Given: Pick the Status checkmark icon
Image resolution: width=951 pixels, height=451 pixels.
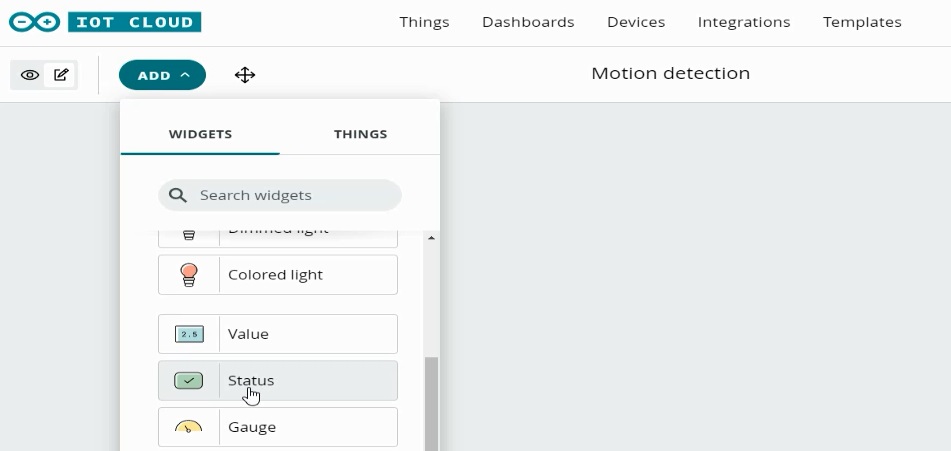Looking at the screenshot, I should tap(189, 381).
